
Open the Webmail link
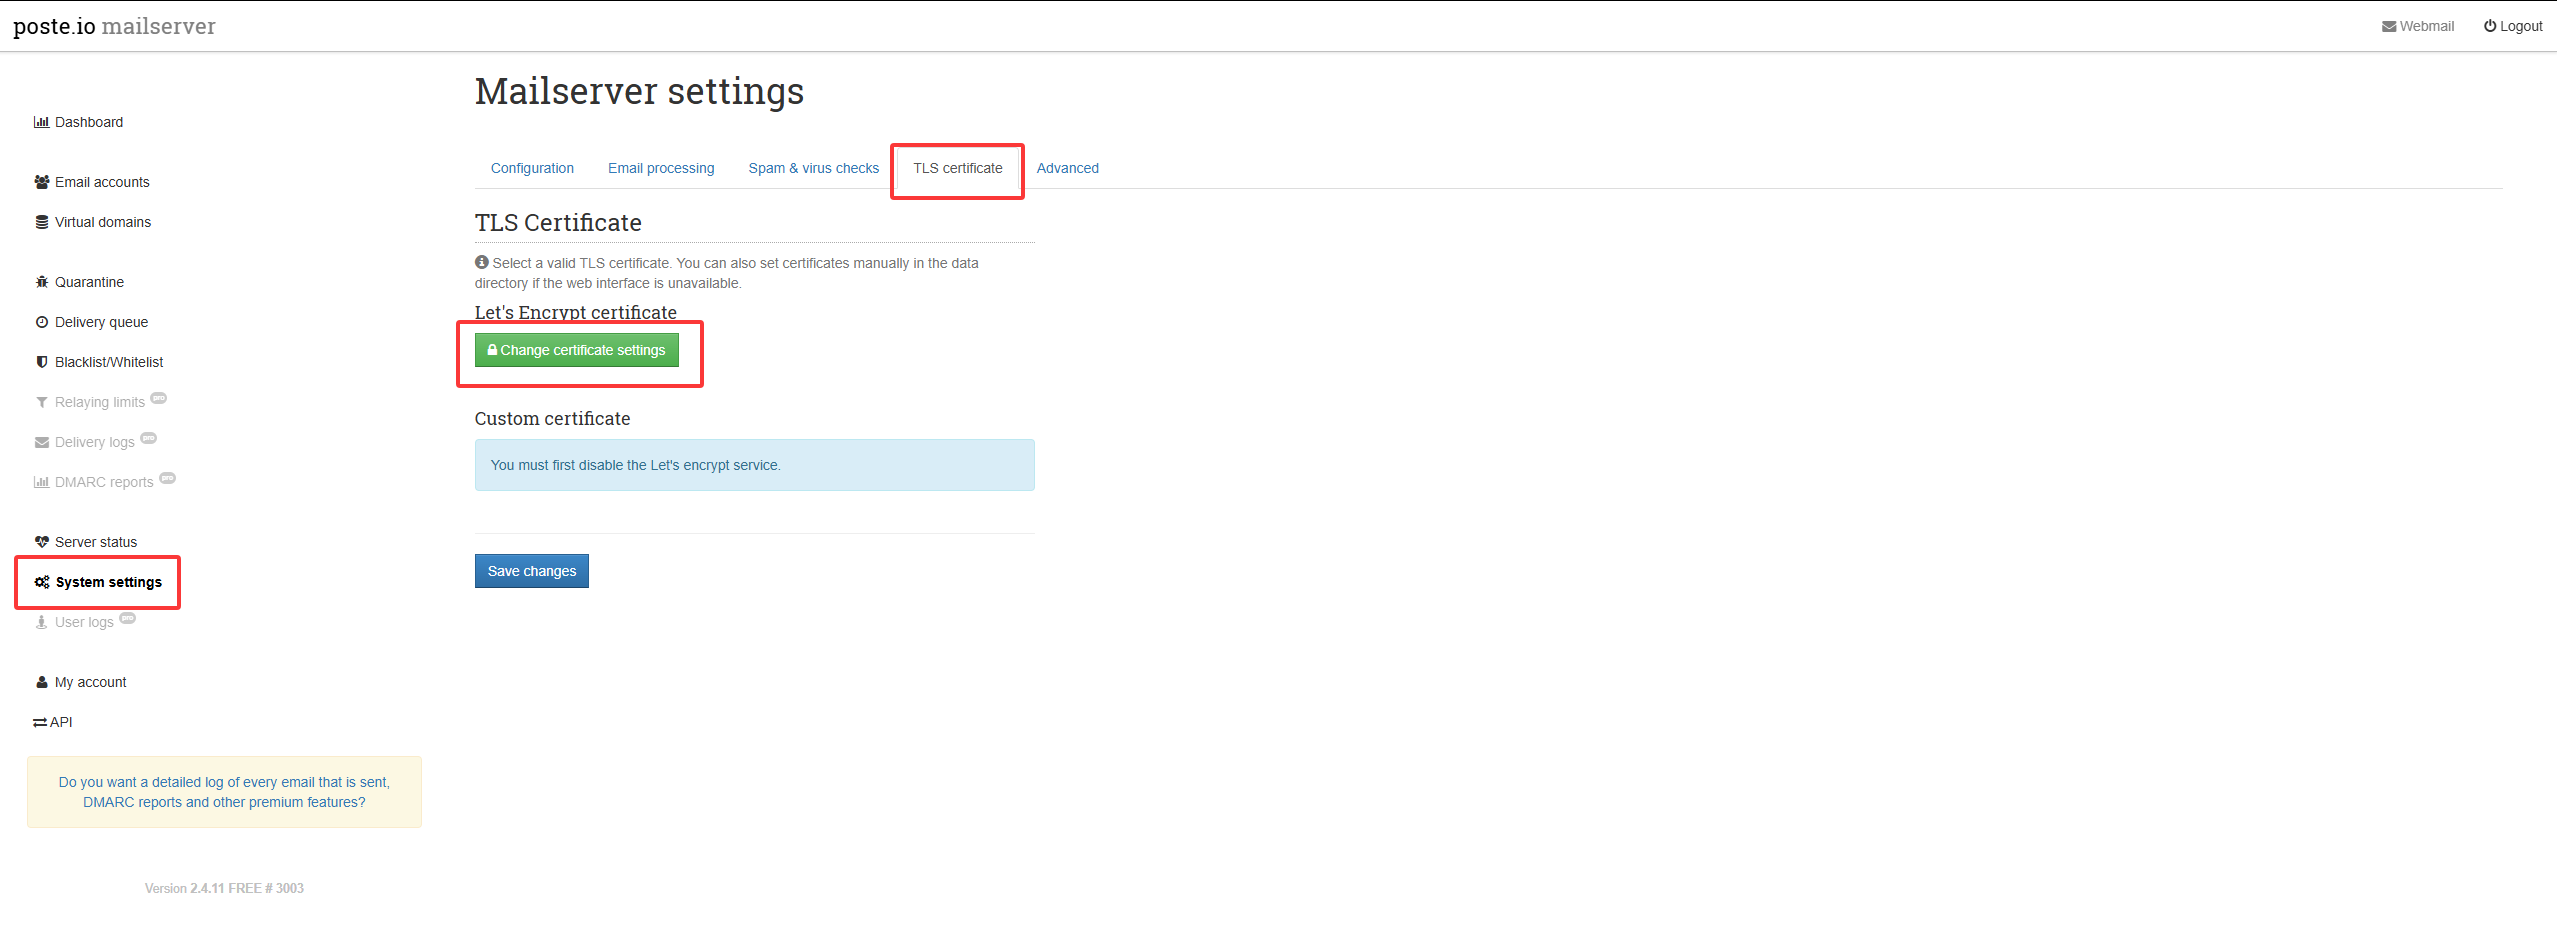[x=2418, y=26]
